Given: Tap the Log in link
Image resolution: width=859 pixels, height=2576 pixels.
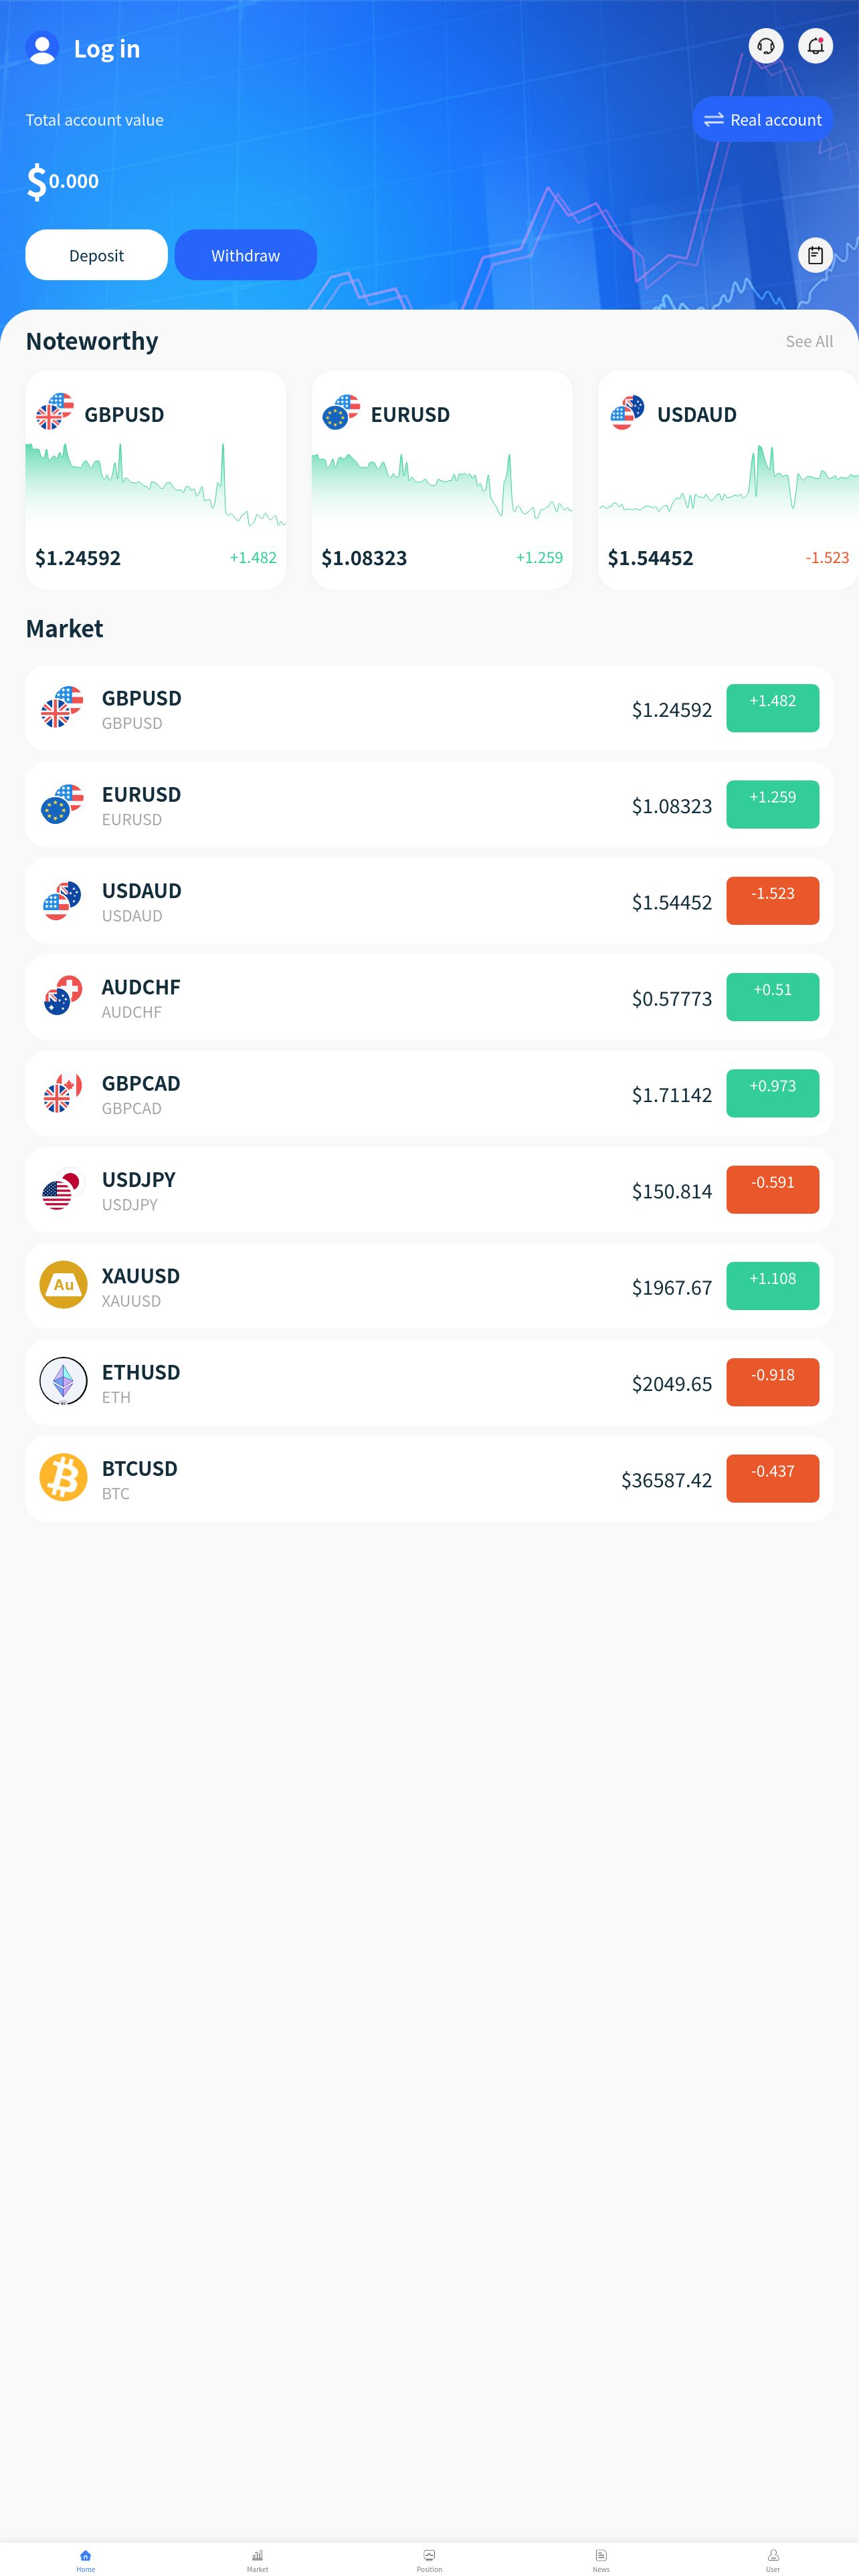Looking at the screenshot, I should [x=107, y=48].
